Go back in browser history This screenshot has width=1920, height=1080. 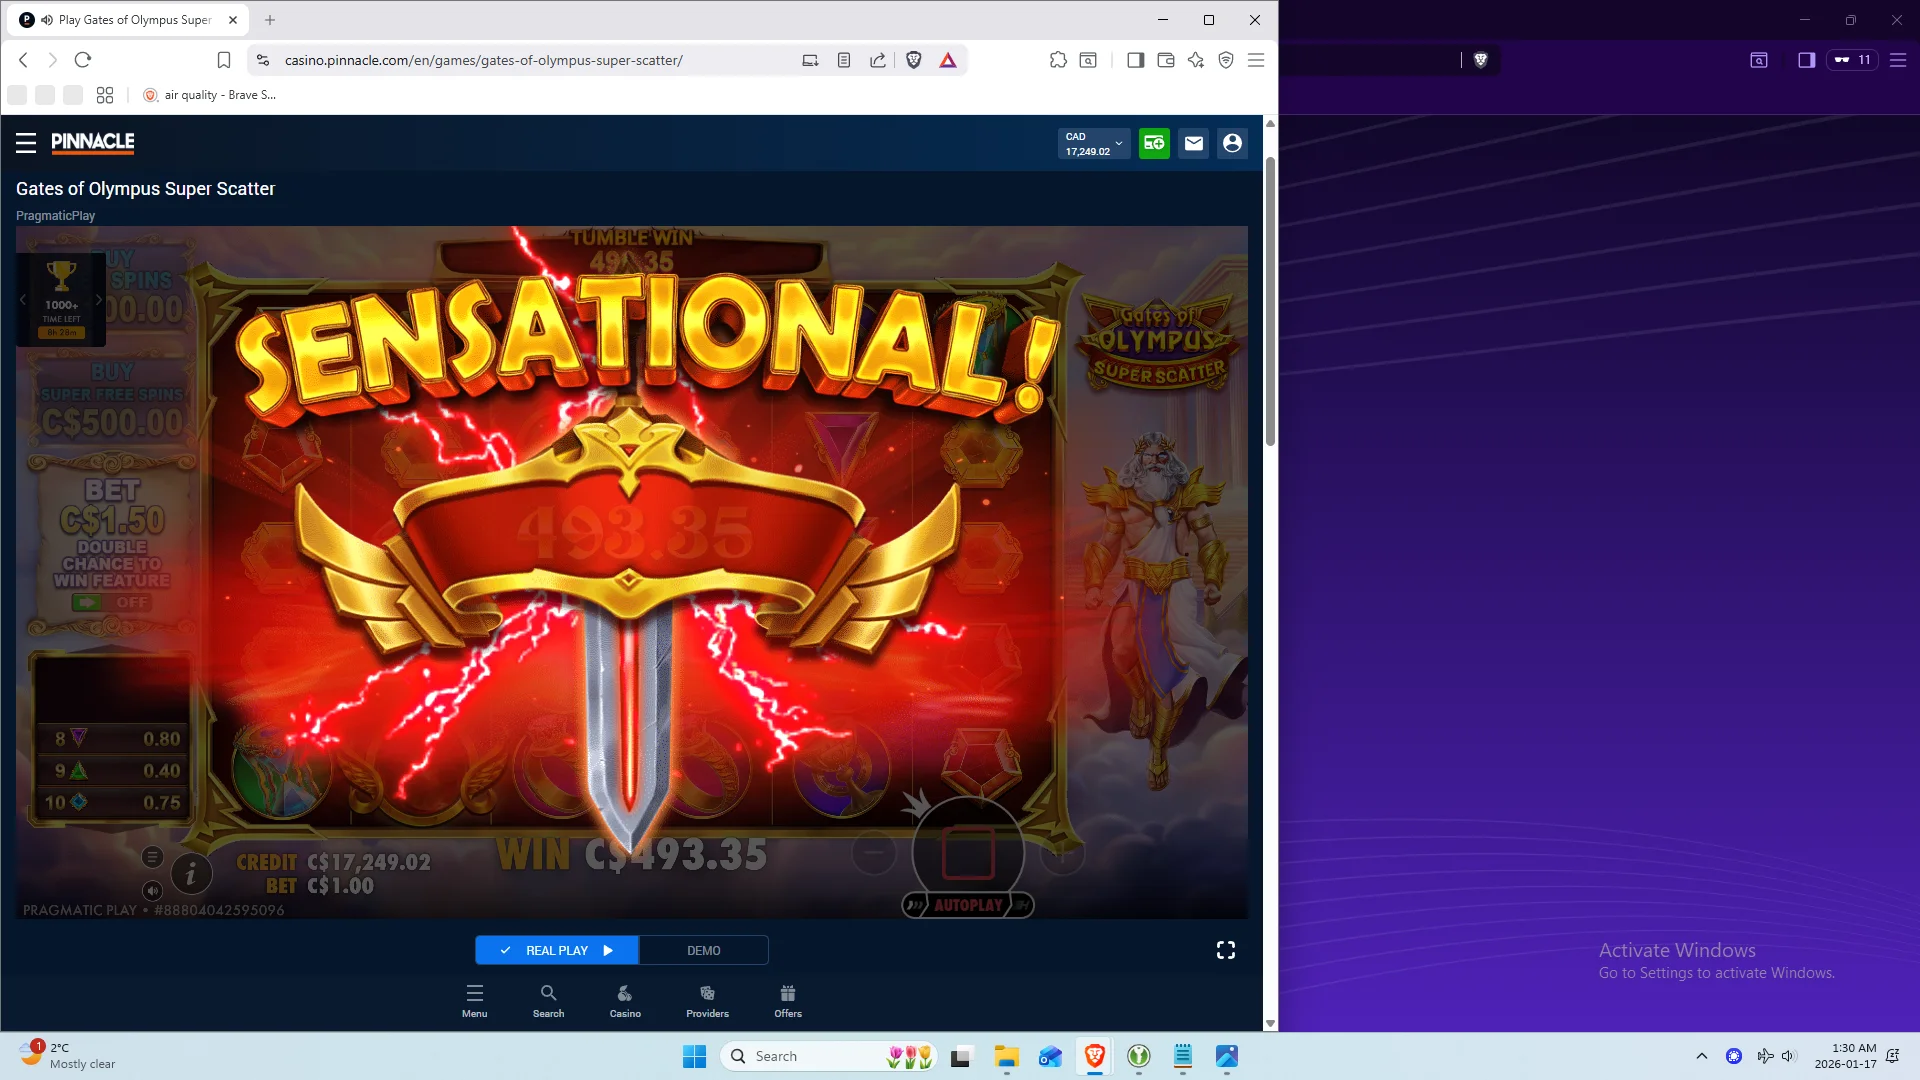23,60
